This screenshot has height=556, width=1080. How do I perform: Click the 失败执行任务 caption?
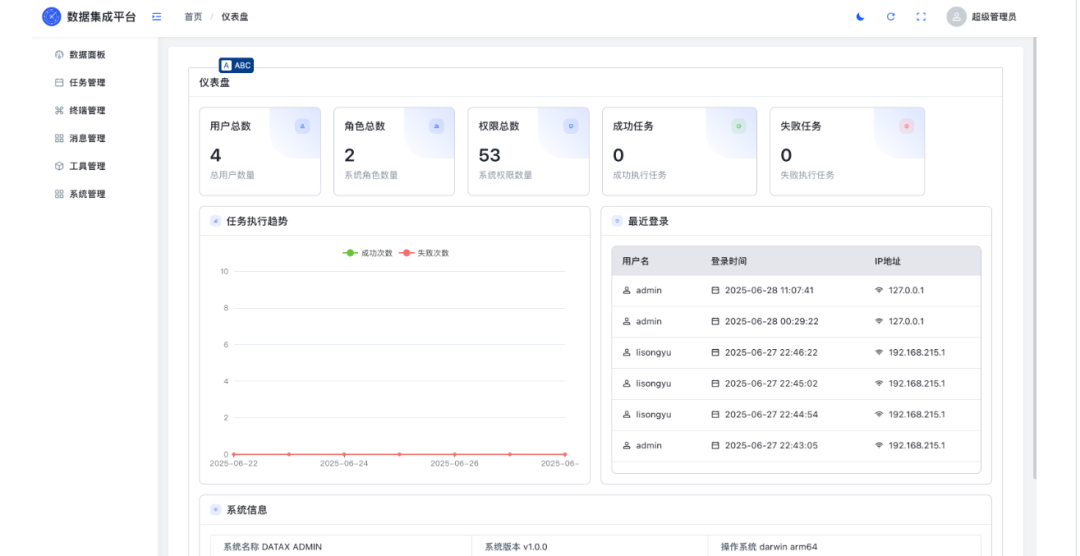point(807,175)
